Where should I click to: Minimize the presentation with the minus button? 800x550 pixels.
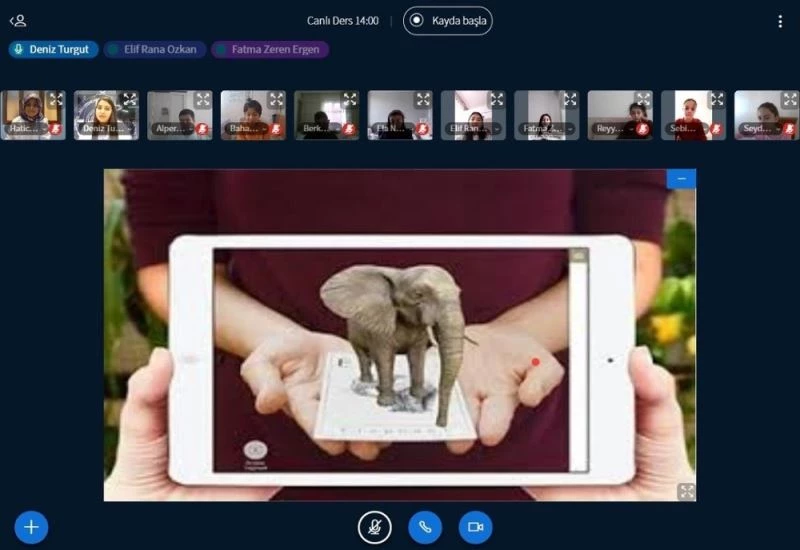[x=681, y=179]
